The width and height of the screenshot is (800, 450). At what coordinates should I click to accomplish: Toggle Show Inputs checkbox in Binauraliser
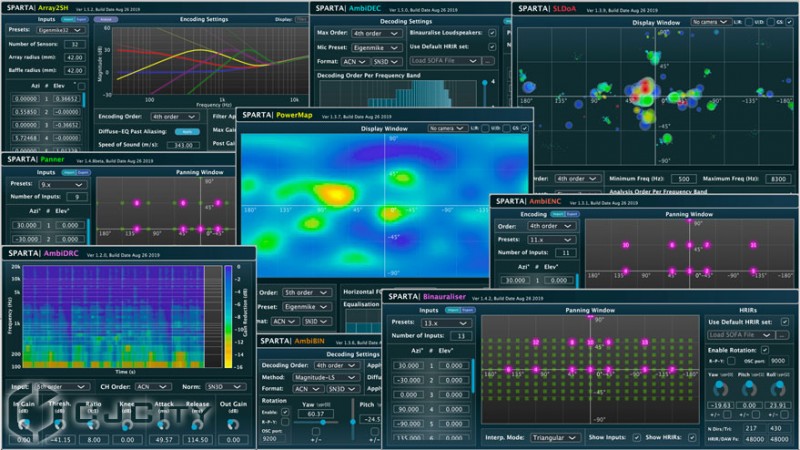point(636,437)
